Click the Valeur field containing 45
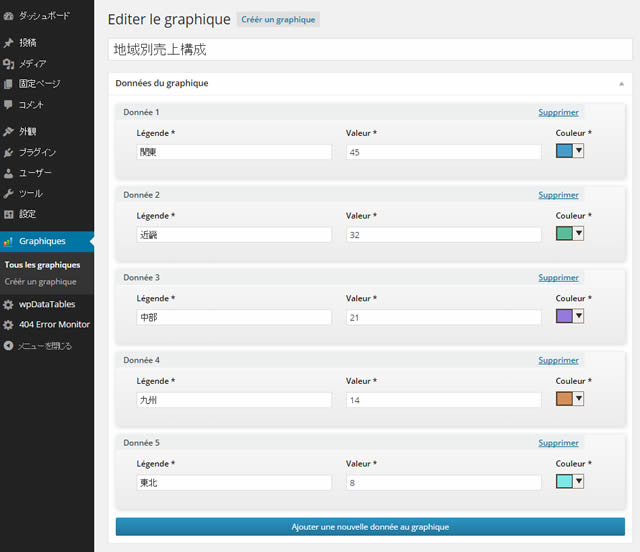The height and width of the screenshot is (552, 640). pos(444,152)
